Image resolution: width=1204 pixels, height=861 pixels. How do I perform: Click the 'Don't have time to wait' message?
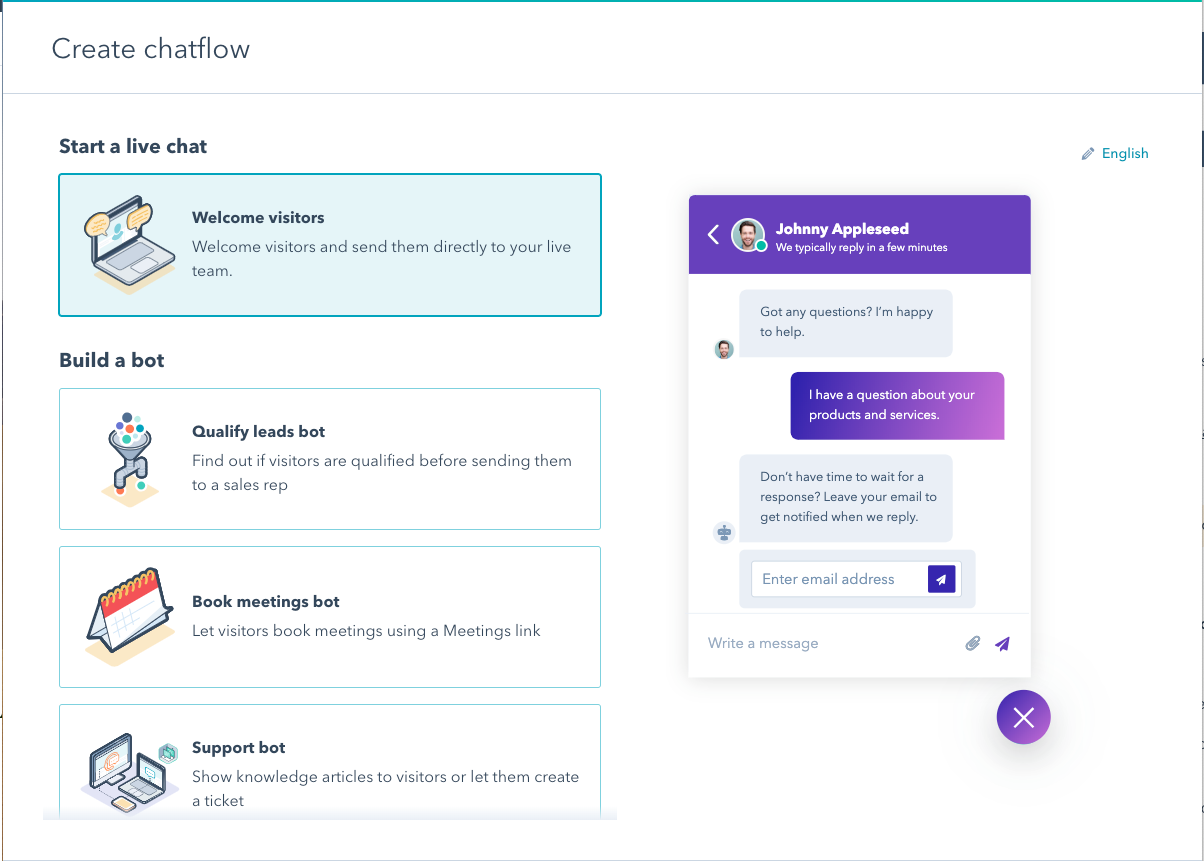click(846, 498)
